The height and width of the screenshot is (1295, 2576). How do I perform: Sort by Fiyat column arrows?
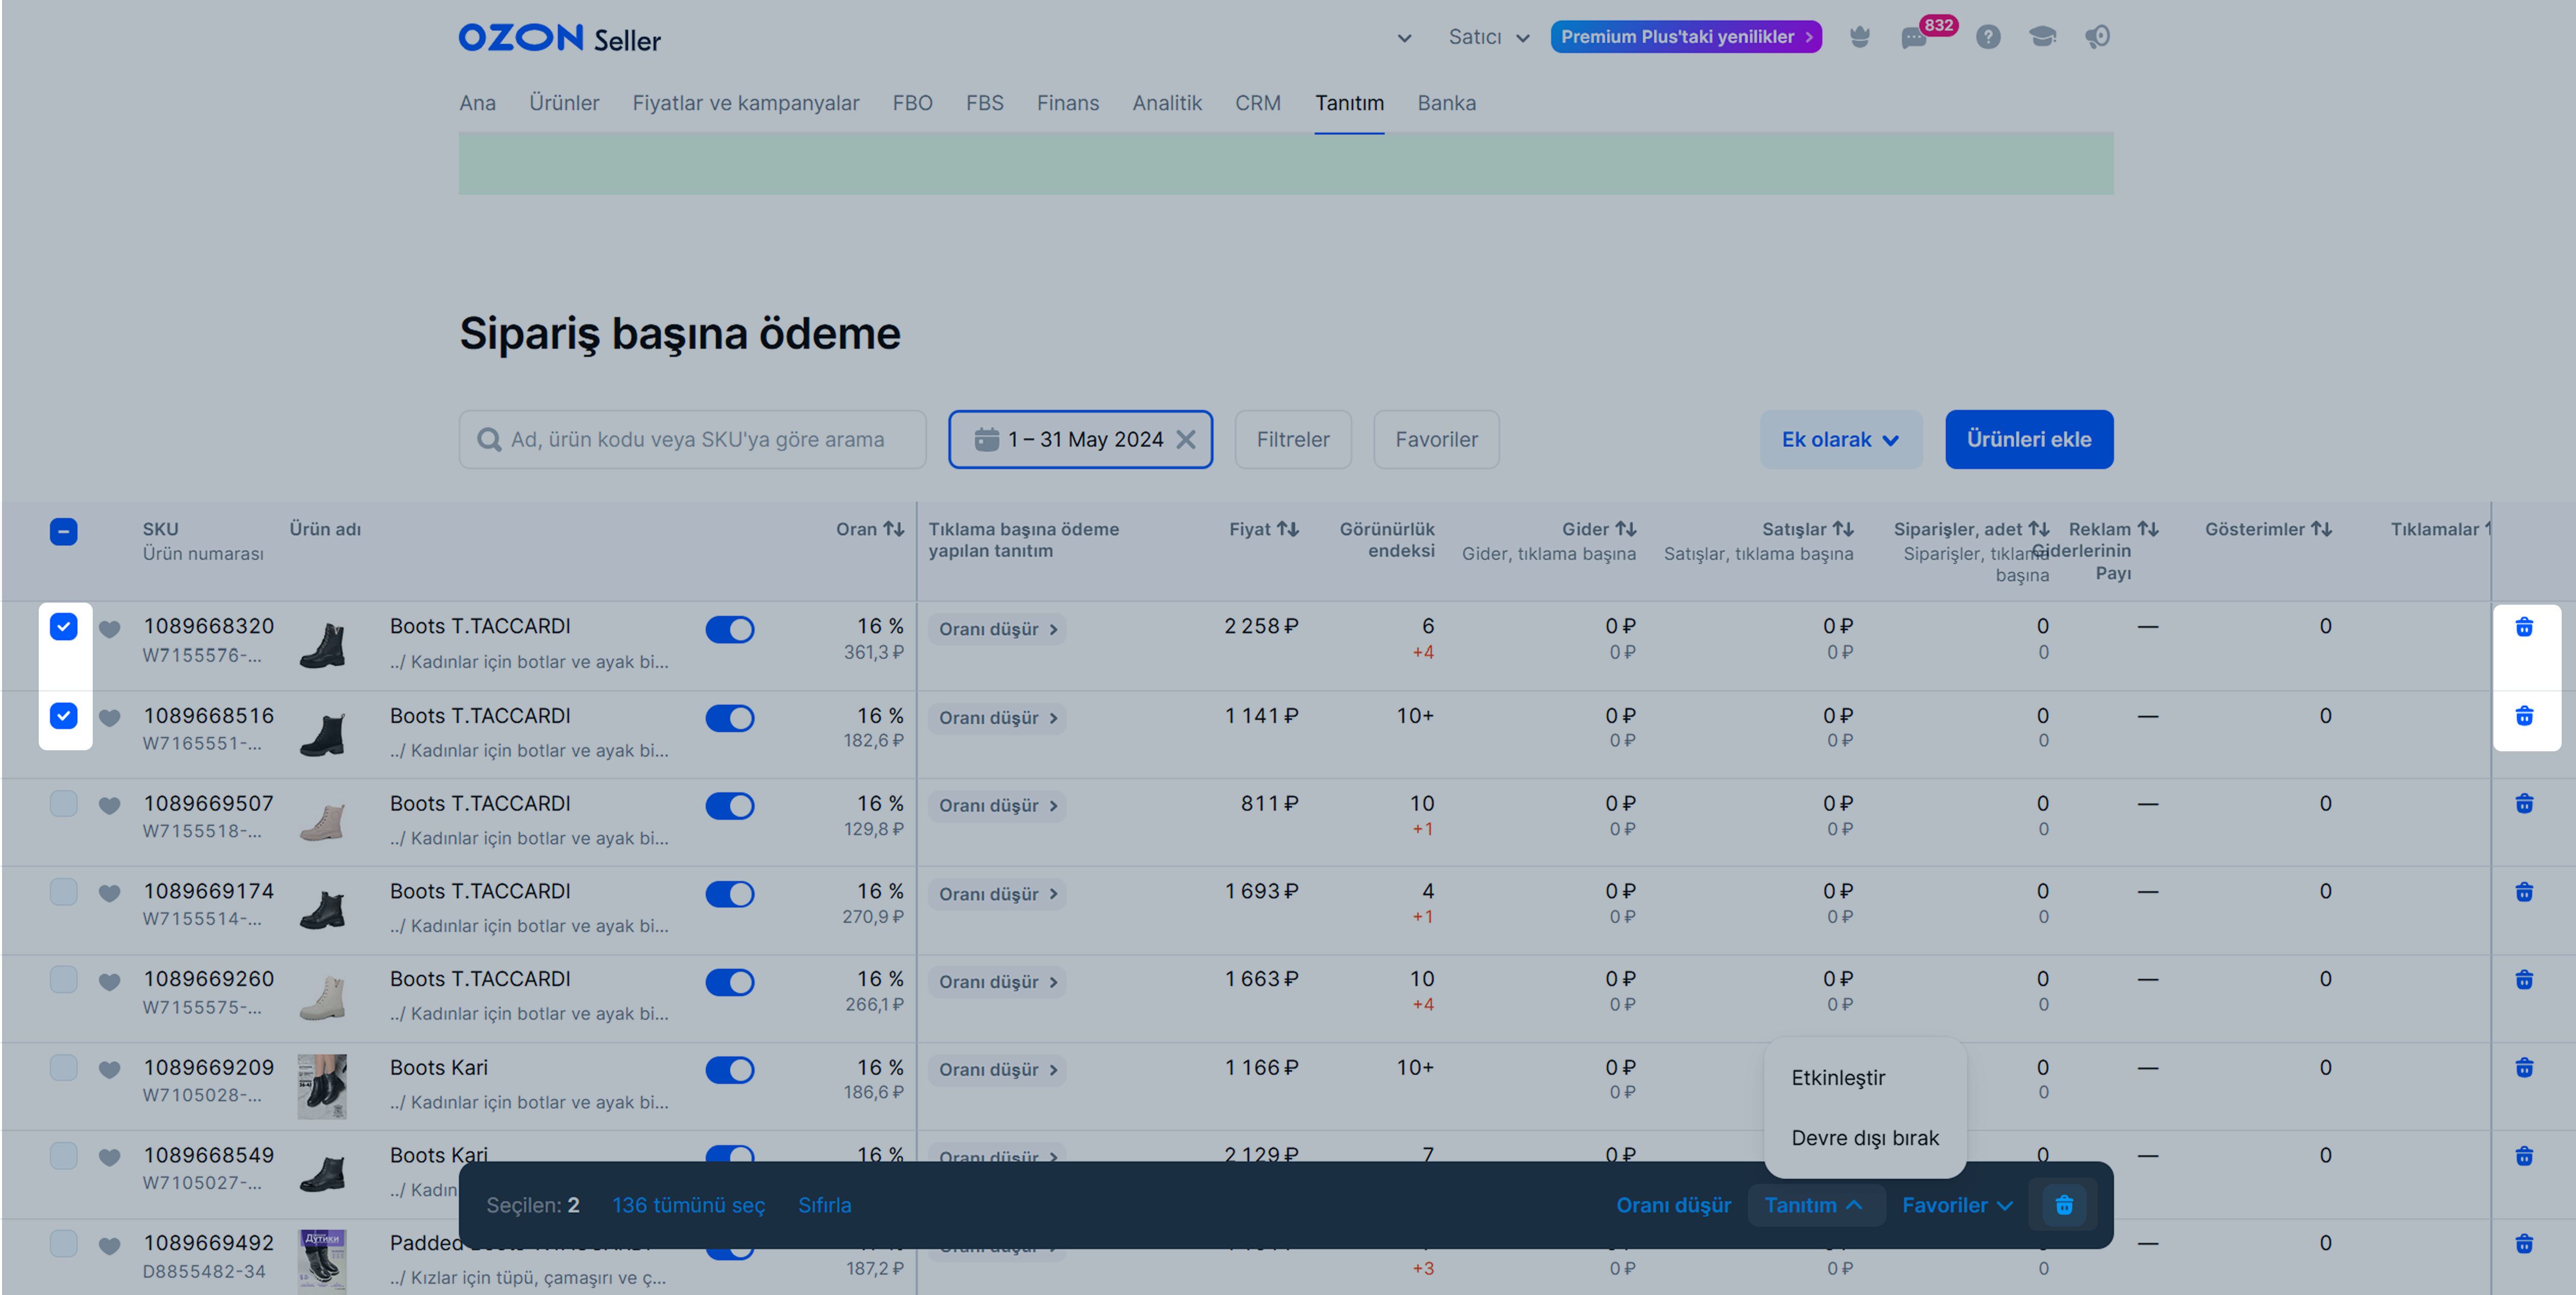[x=1288, y=529]
